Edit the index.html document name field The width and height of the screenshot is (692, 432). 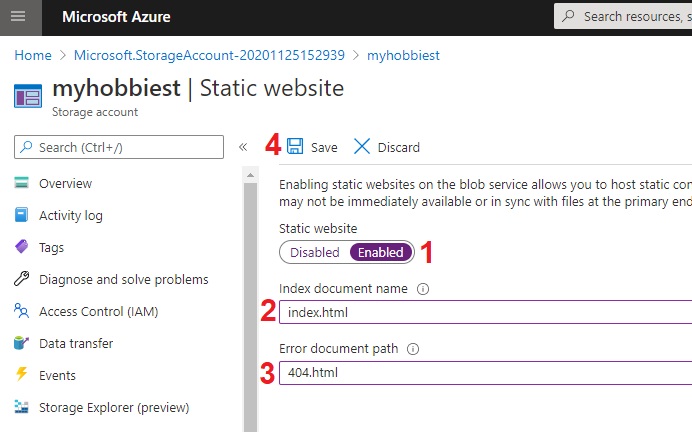tap(485, 312)
